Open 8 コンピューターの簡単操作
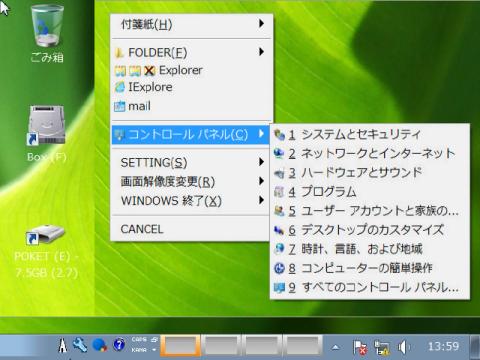The height and width of the screenshot is (360, 480). [370, 268]
